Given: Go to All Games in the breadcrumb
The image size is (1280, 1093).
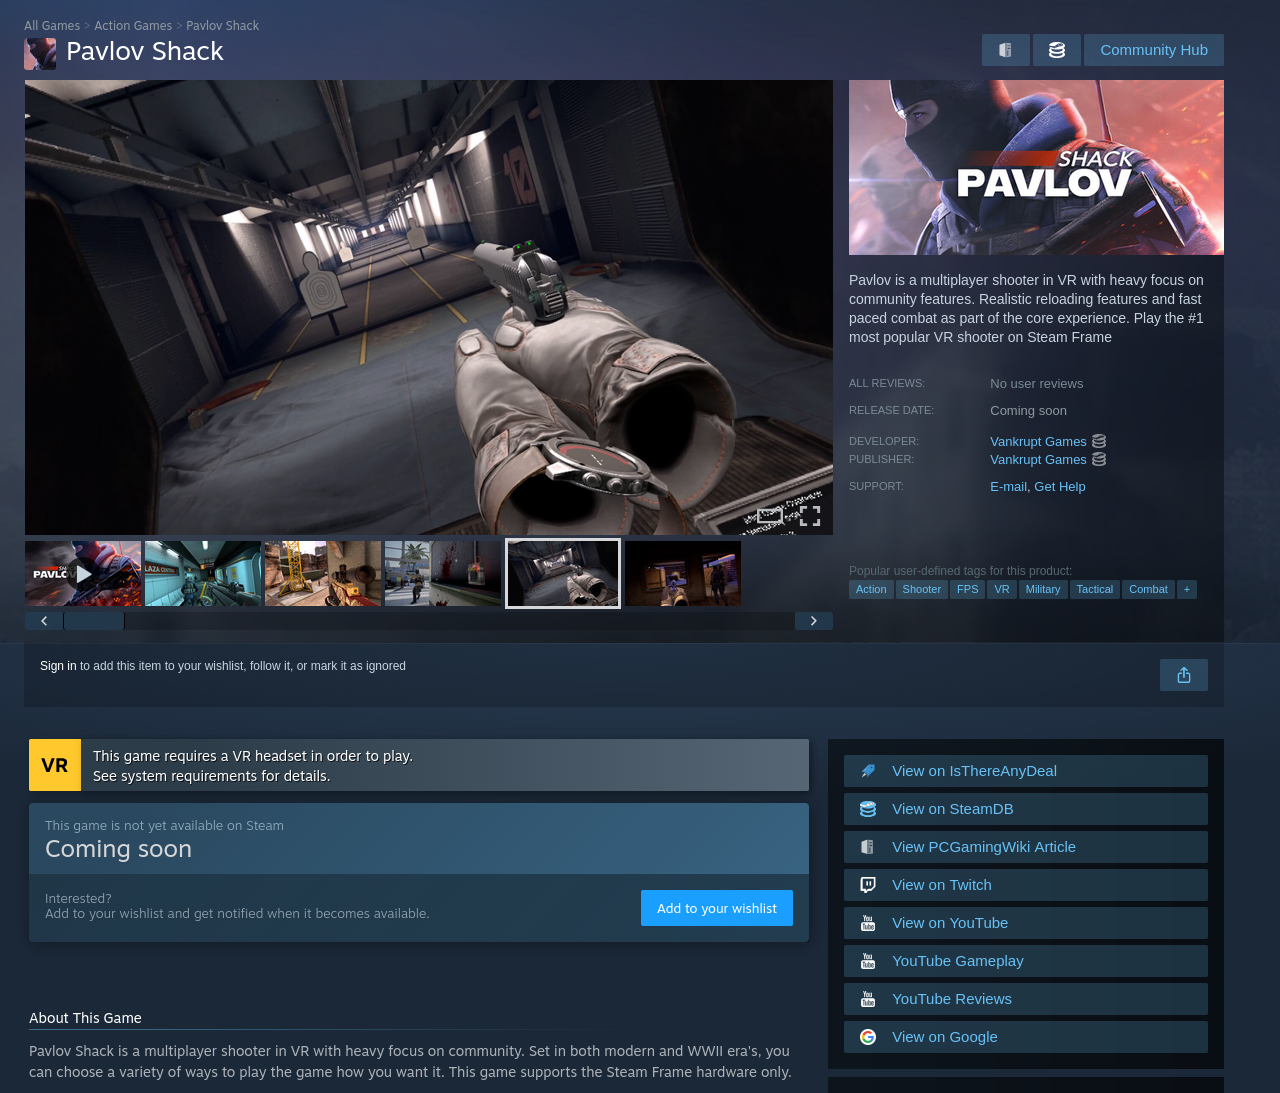Looking at the screenshot, I should pyautogui.click(x=52, y=26).
